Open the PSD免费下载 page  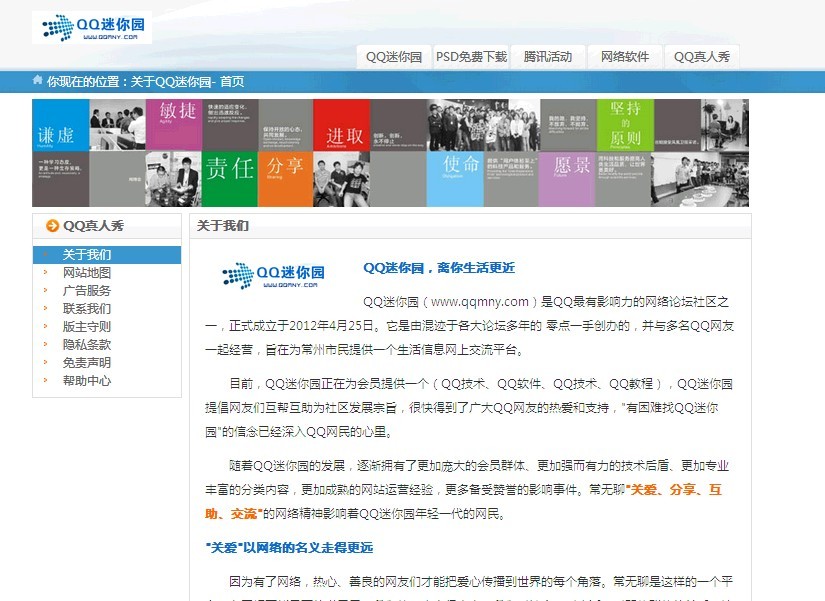coord(470,57)
